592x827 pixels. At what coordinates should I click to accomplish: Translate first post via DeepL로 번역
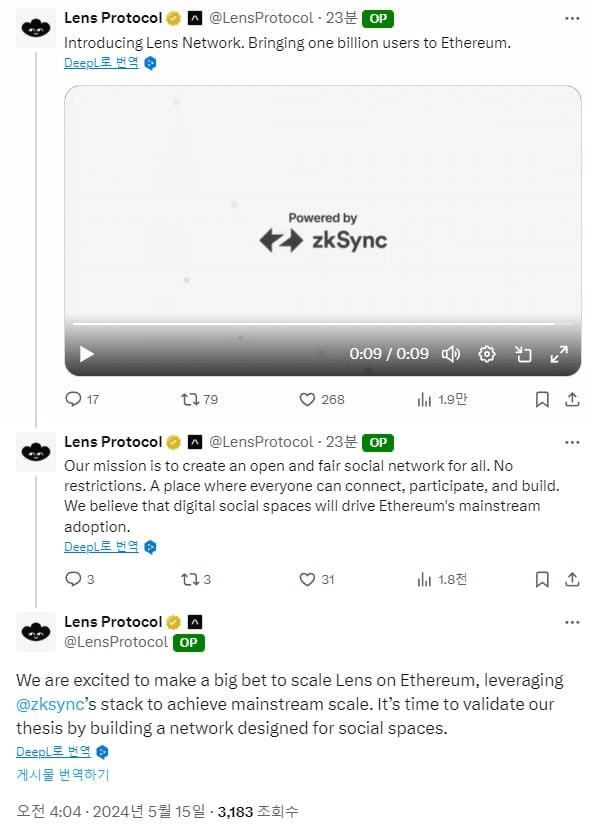[x=101, y=63]
